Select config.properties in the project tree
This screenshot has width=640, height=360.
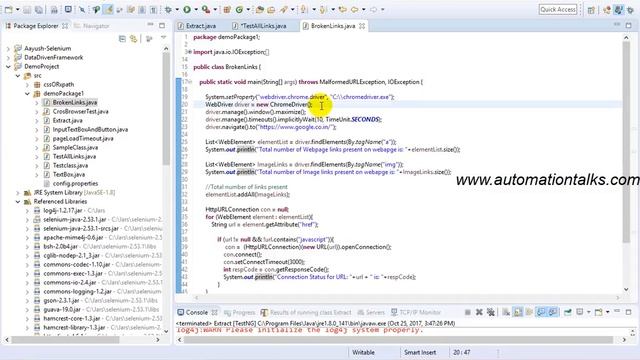[x=75, y=184]
